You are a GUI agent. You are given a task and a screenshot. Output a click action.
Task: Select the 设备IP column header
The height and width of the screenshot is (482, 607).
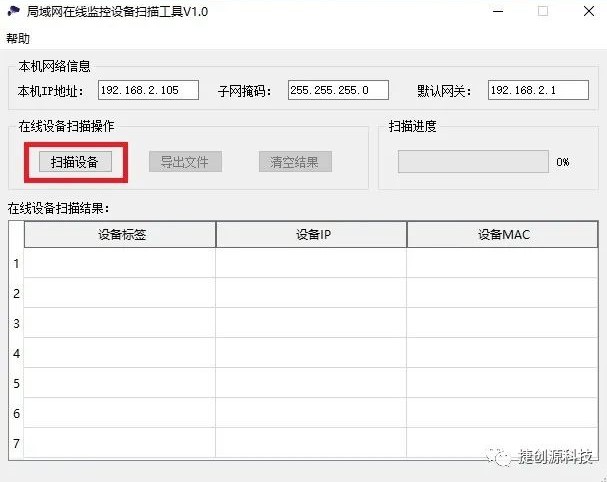click(311, 235)
